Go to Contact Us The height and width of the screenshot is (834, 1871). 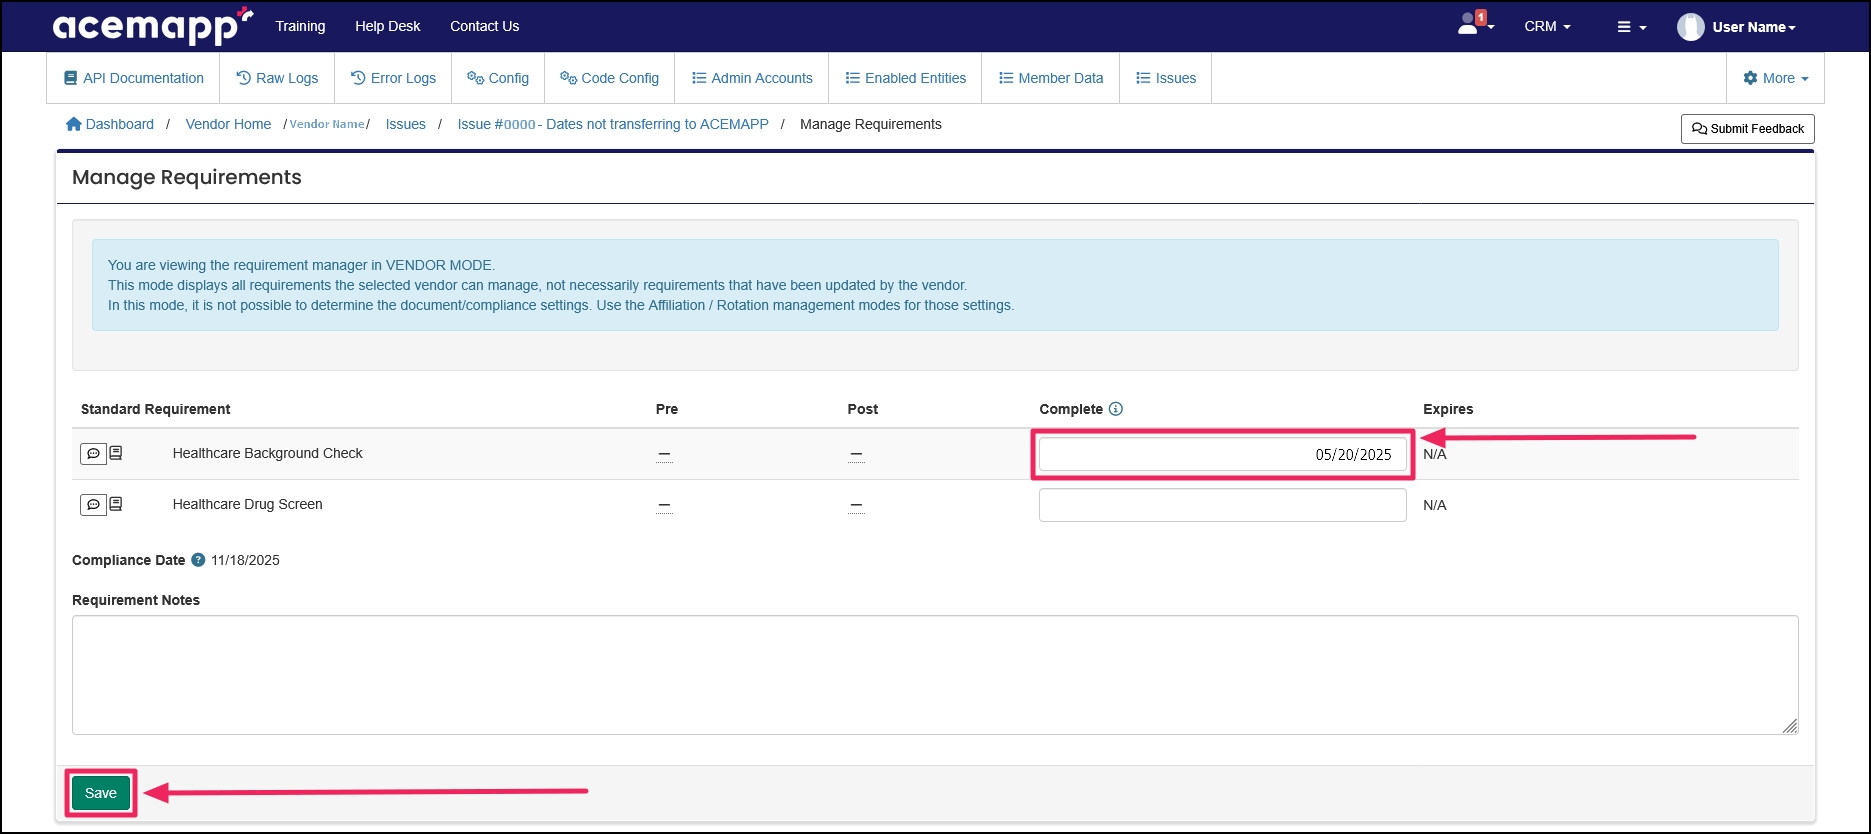(484, 26)
